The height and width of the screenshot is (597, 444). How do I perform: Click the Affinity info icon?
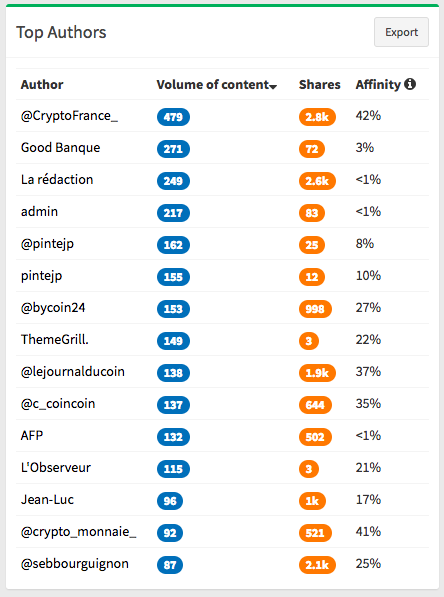(410, 84)
